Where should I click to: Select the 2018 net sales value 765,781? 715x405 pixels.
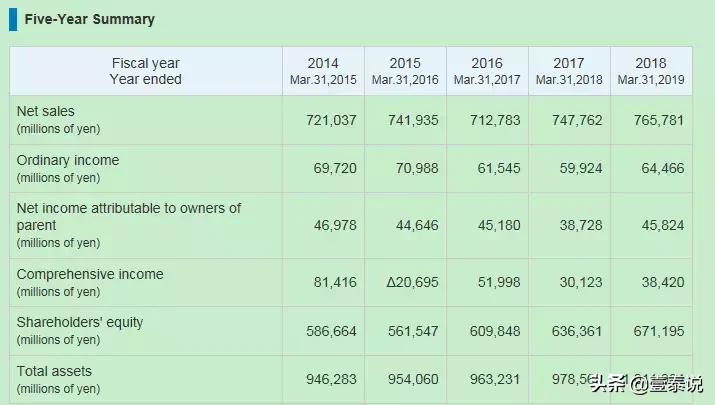[659, 120]
